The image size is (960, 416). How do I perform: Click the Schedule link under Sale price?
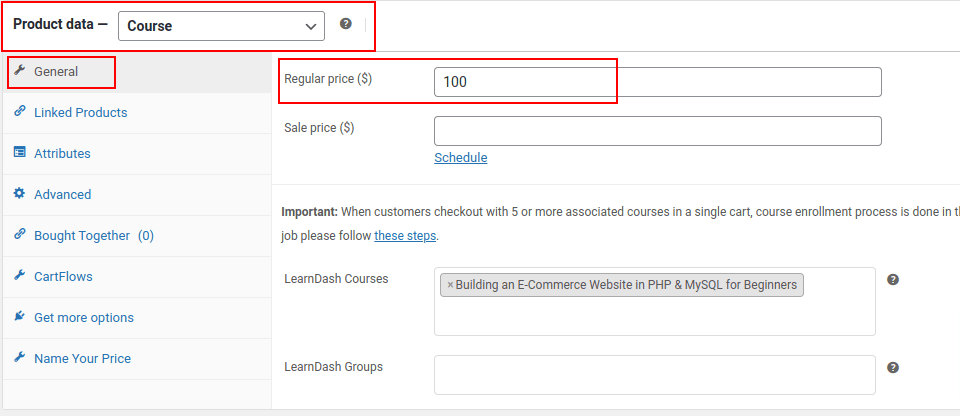[x=460, y=158]
